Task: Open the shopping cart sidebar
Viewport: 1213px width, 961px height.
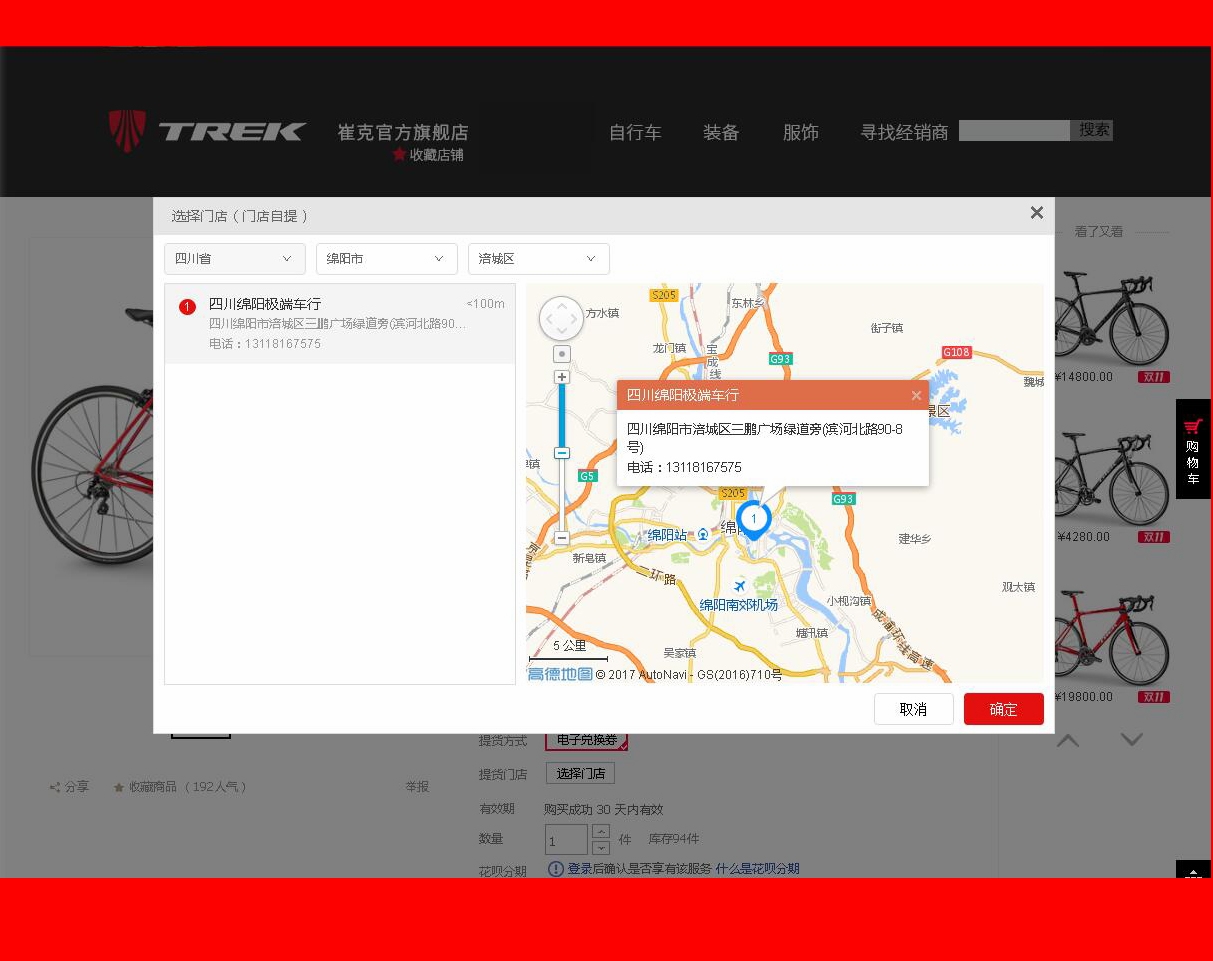Action: pyautogui.click(x=1193, y=449)
